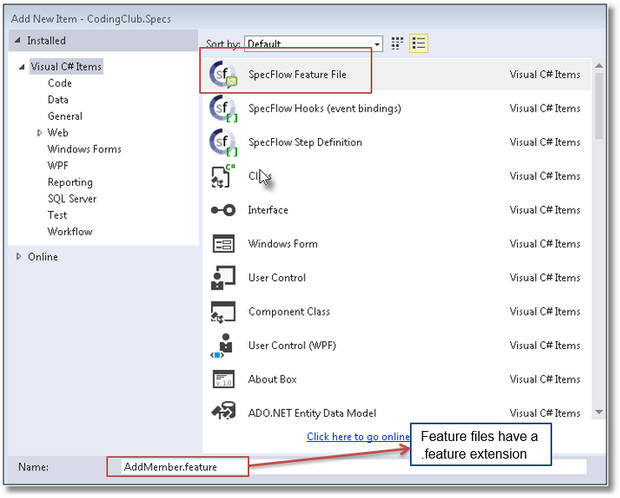The width and height of the screenshot is (620, 498).
Task: Select 'About Box' template name
Action: 272,379
